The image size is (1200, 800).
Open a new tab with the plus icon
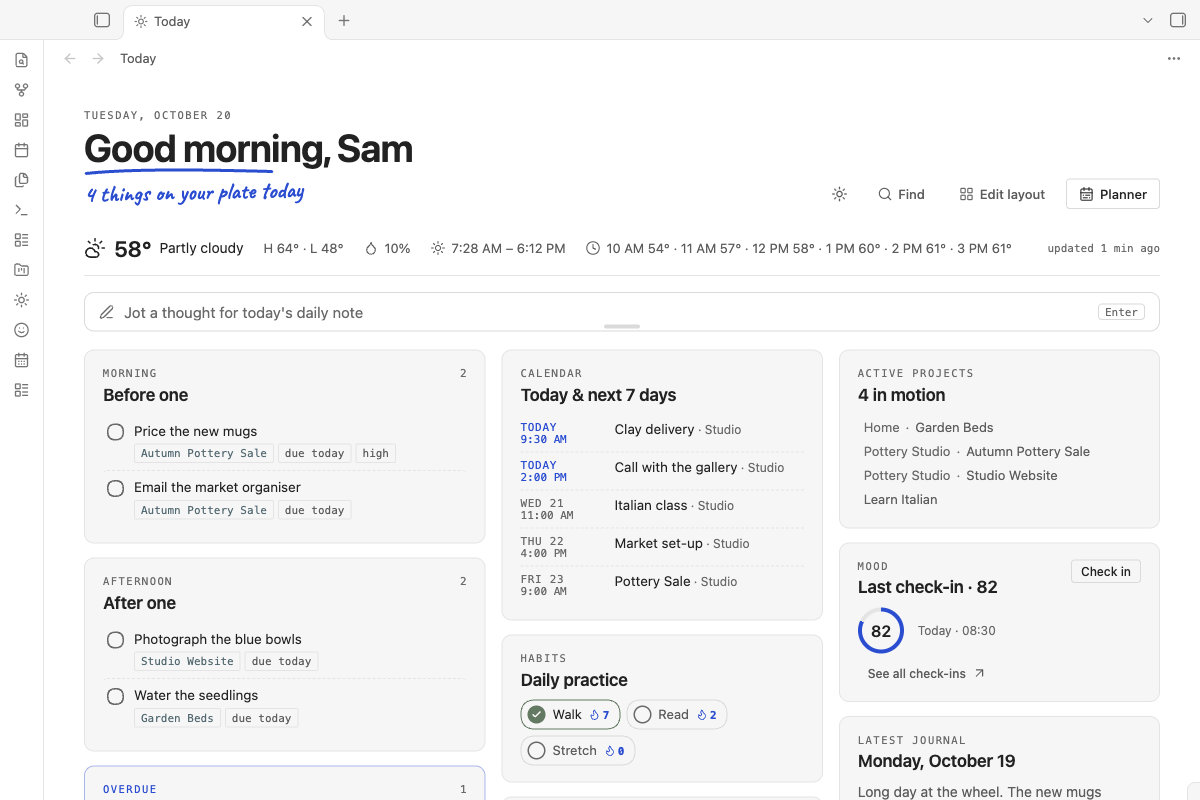click(x=344, y=20)
